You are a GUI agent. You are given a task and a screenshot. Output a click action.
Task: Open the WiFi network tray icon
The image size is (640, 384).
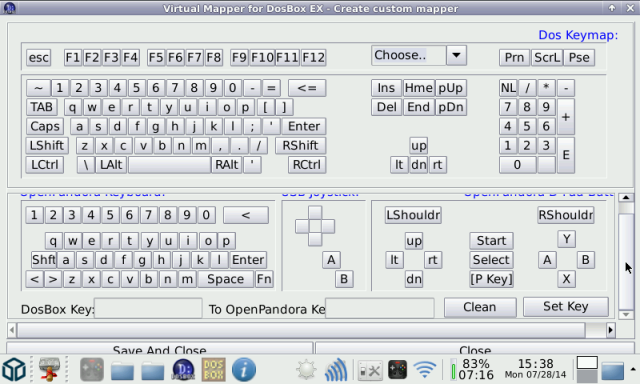coord(424,370)
